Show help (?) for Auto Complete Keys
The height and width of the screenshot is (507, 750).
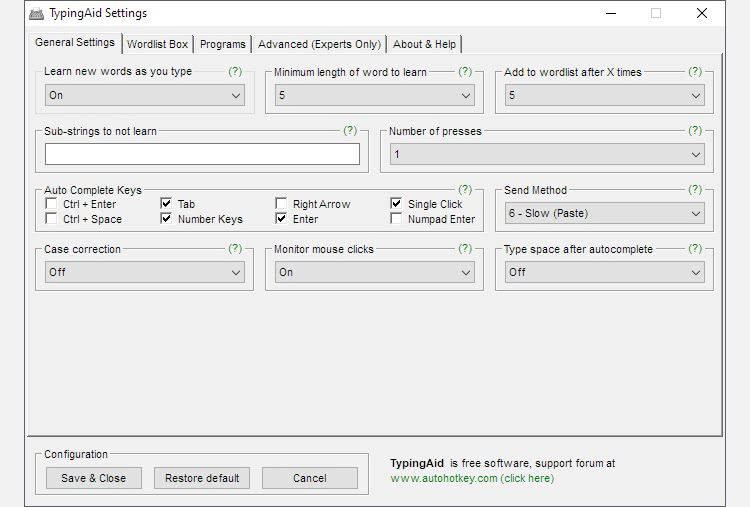coord(465,190)
